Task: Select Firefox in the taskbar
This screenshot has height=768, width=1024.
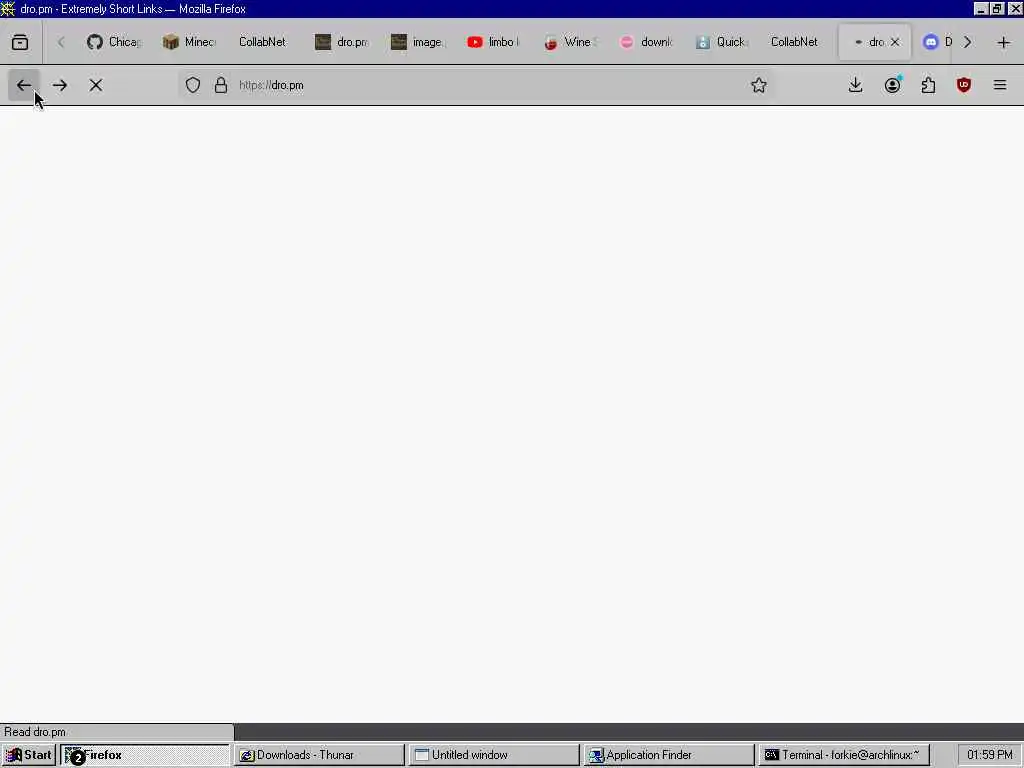Action: pyautogui.click(x=145, y=755)
